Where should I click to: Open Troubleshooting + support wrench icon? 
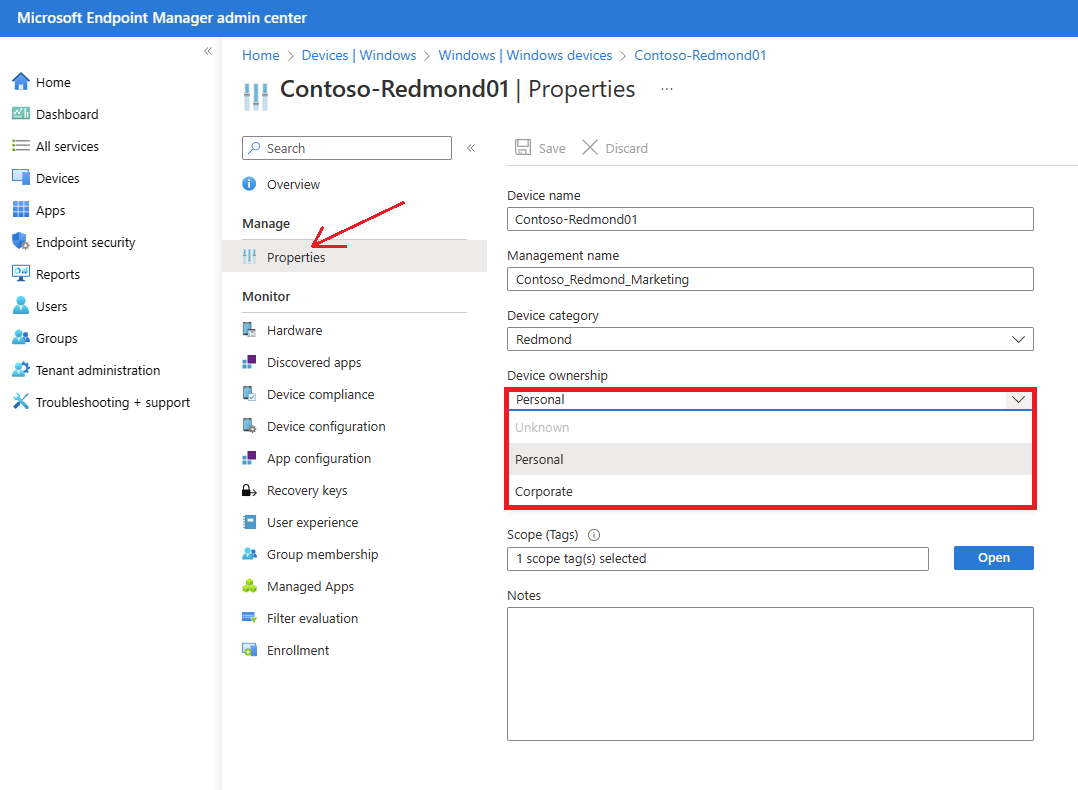point(20,402)
